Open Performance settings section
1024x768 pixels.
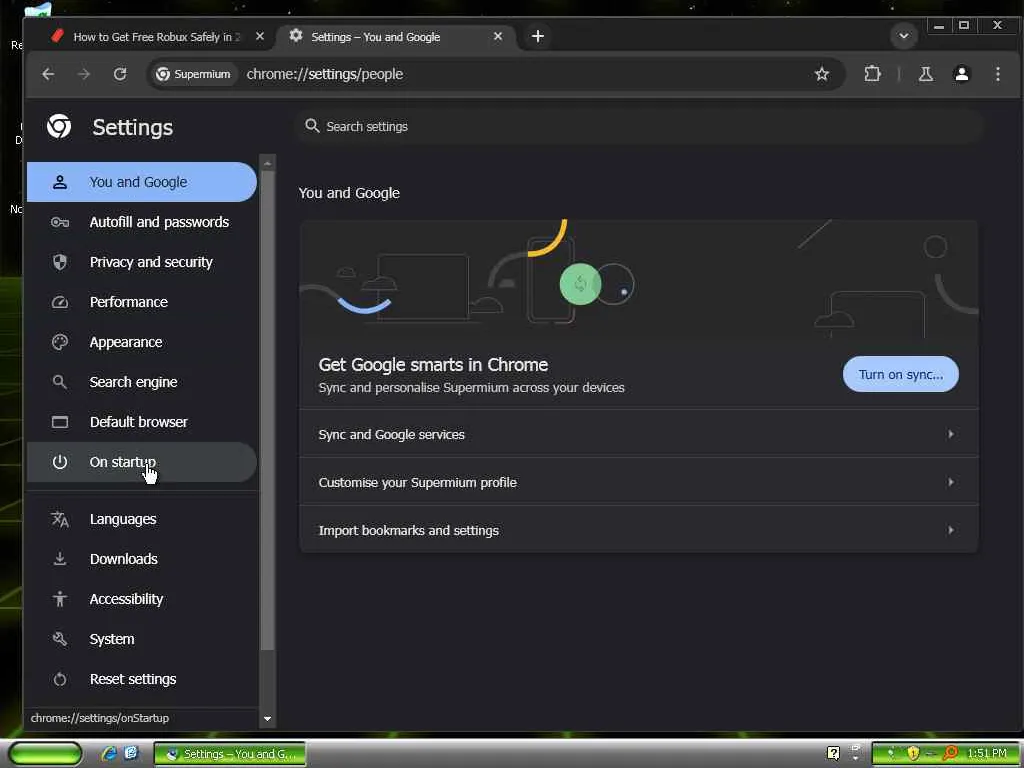(x=142, y=302)
